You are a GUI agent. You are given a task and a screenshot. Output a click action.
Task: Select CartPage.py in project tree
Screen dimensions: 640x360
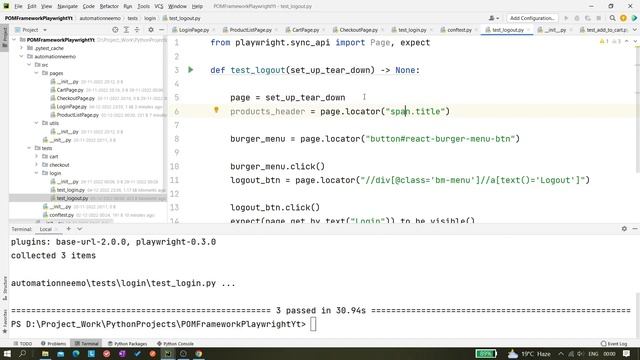(x=70, y=90)
